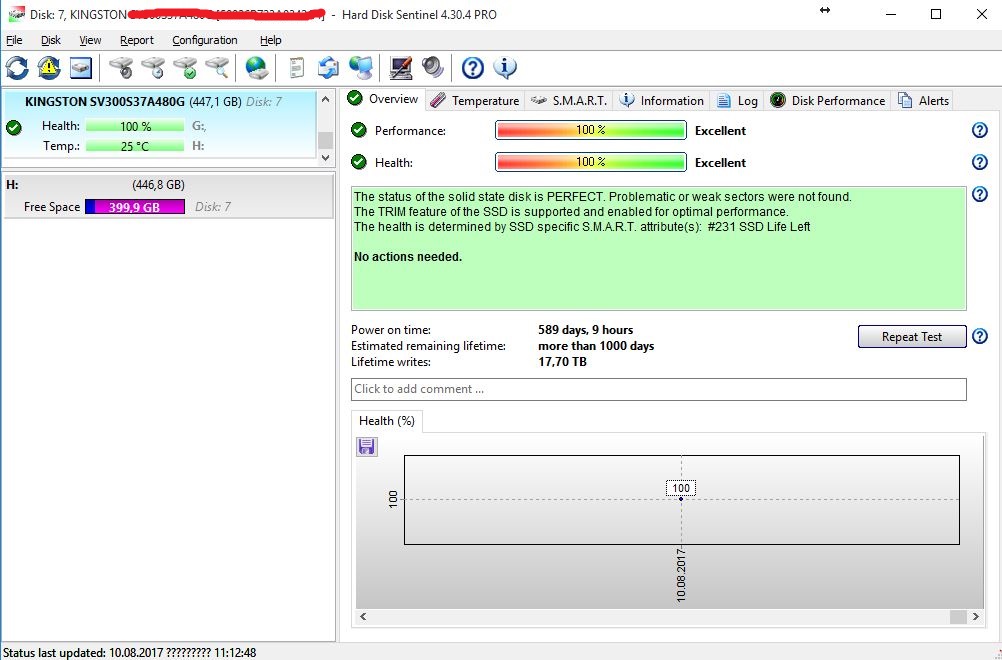This screenshot has width=1002, height=660.
Task: Open the File menu
Action: (x=14, y=40)
